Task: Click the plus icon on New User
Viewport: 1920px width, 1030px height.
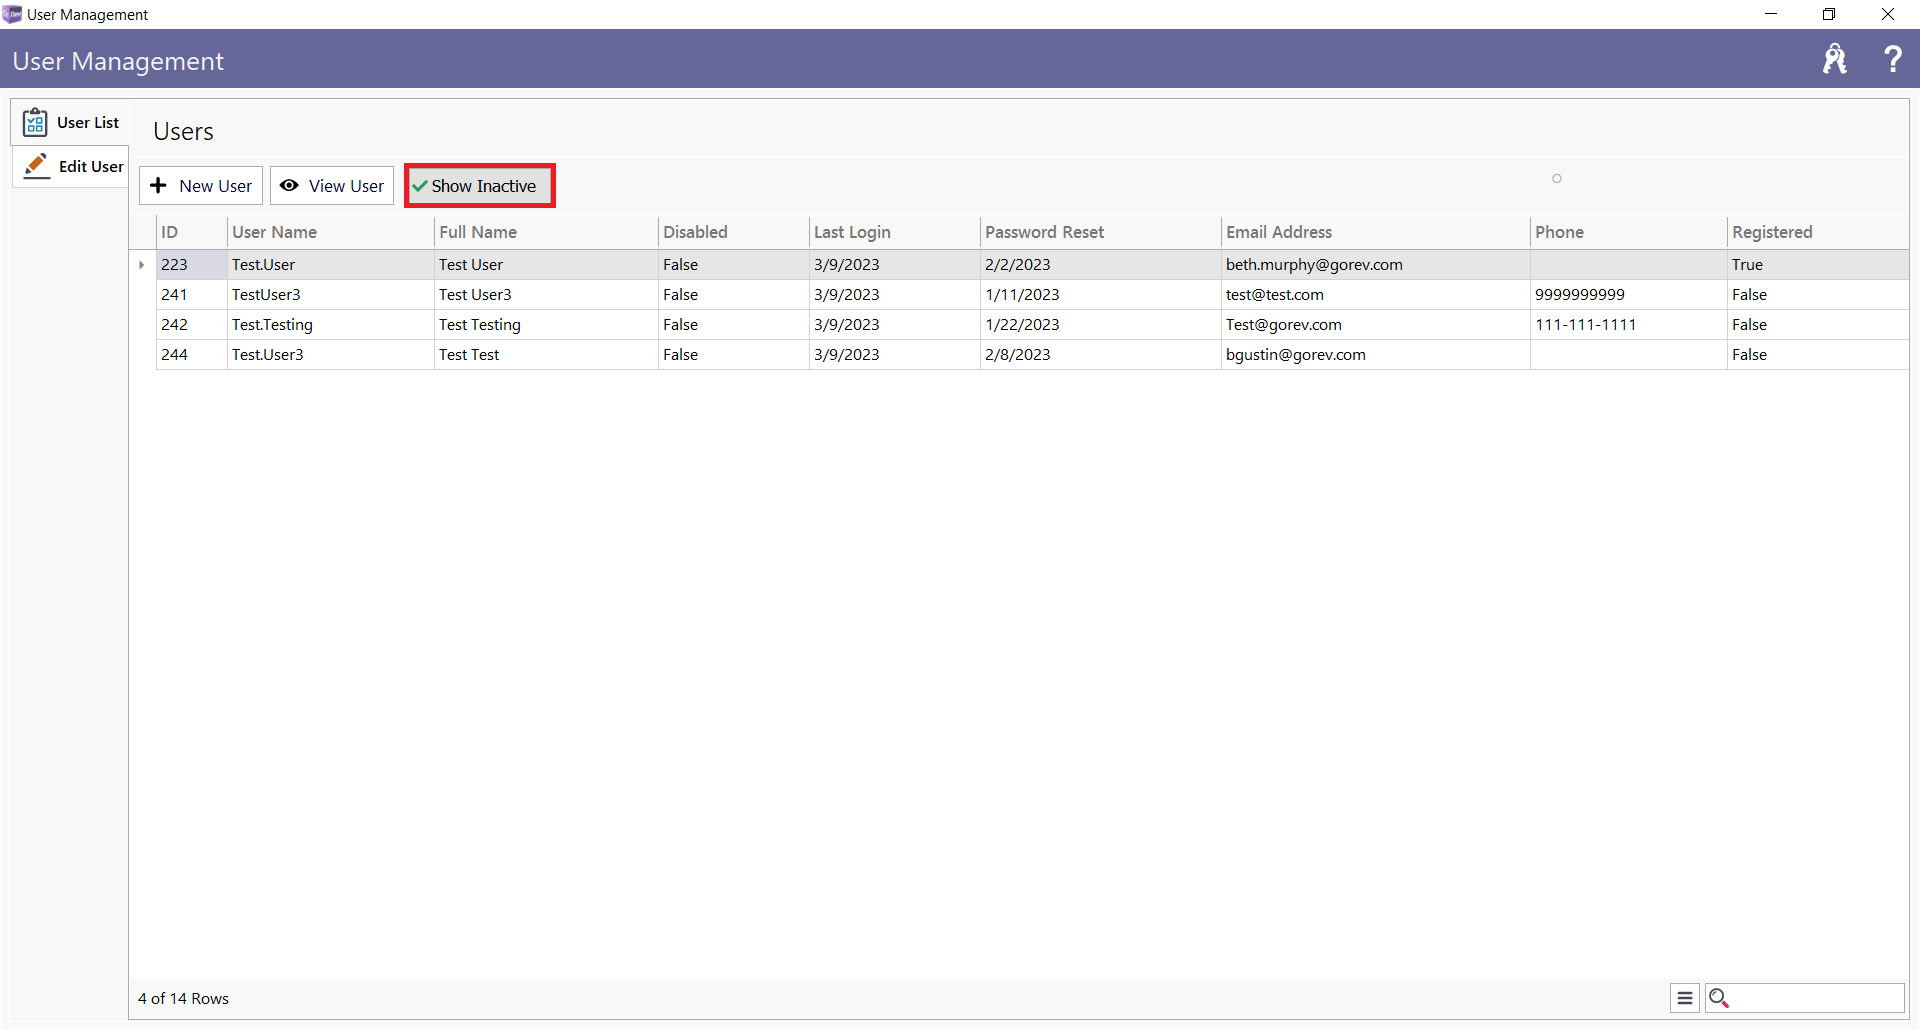Action: tap(158, 186)
